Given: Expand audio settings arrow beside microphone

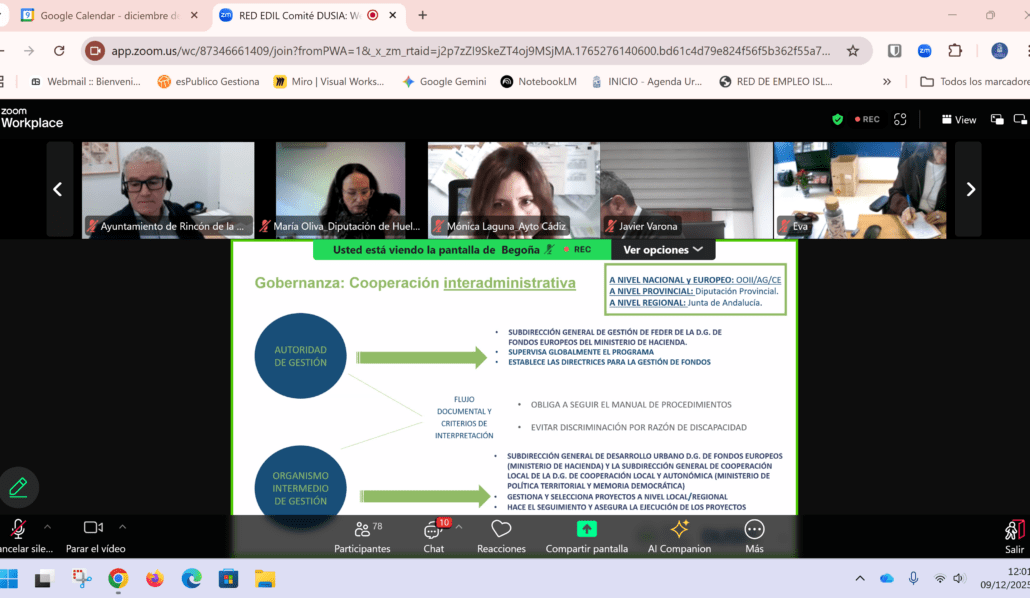Looking at the screenshot, I should (47, 526).
